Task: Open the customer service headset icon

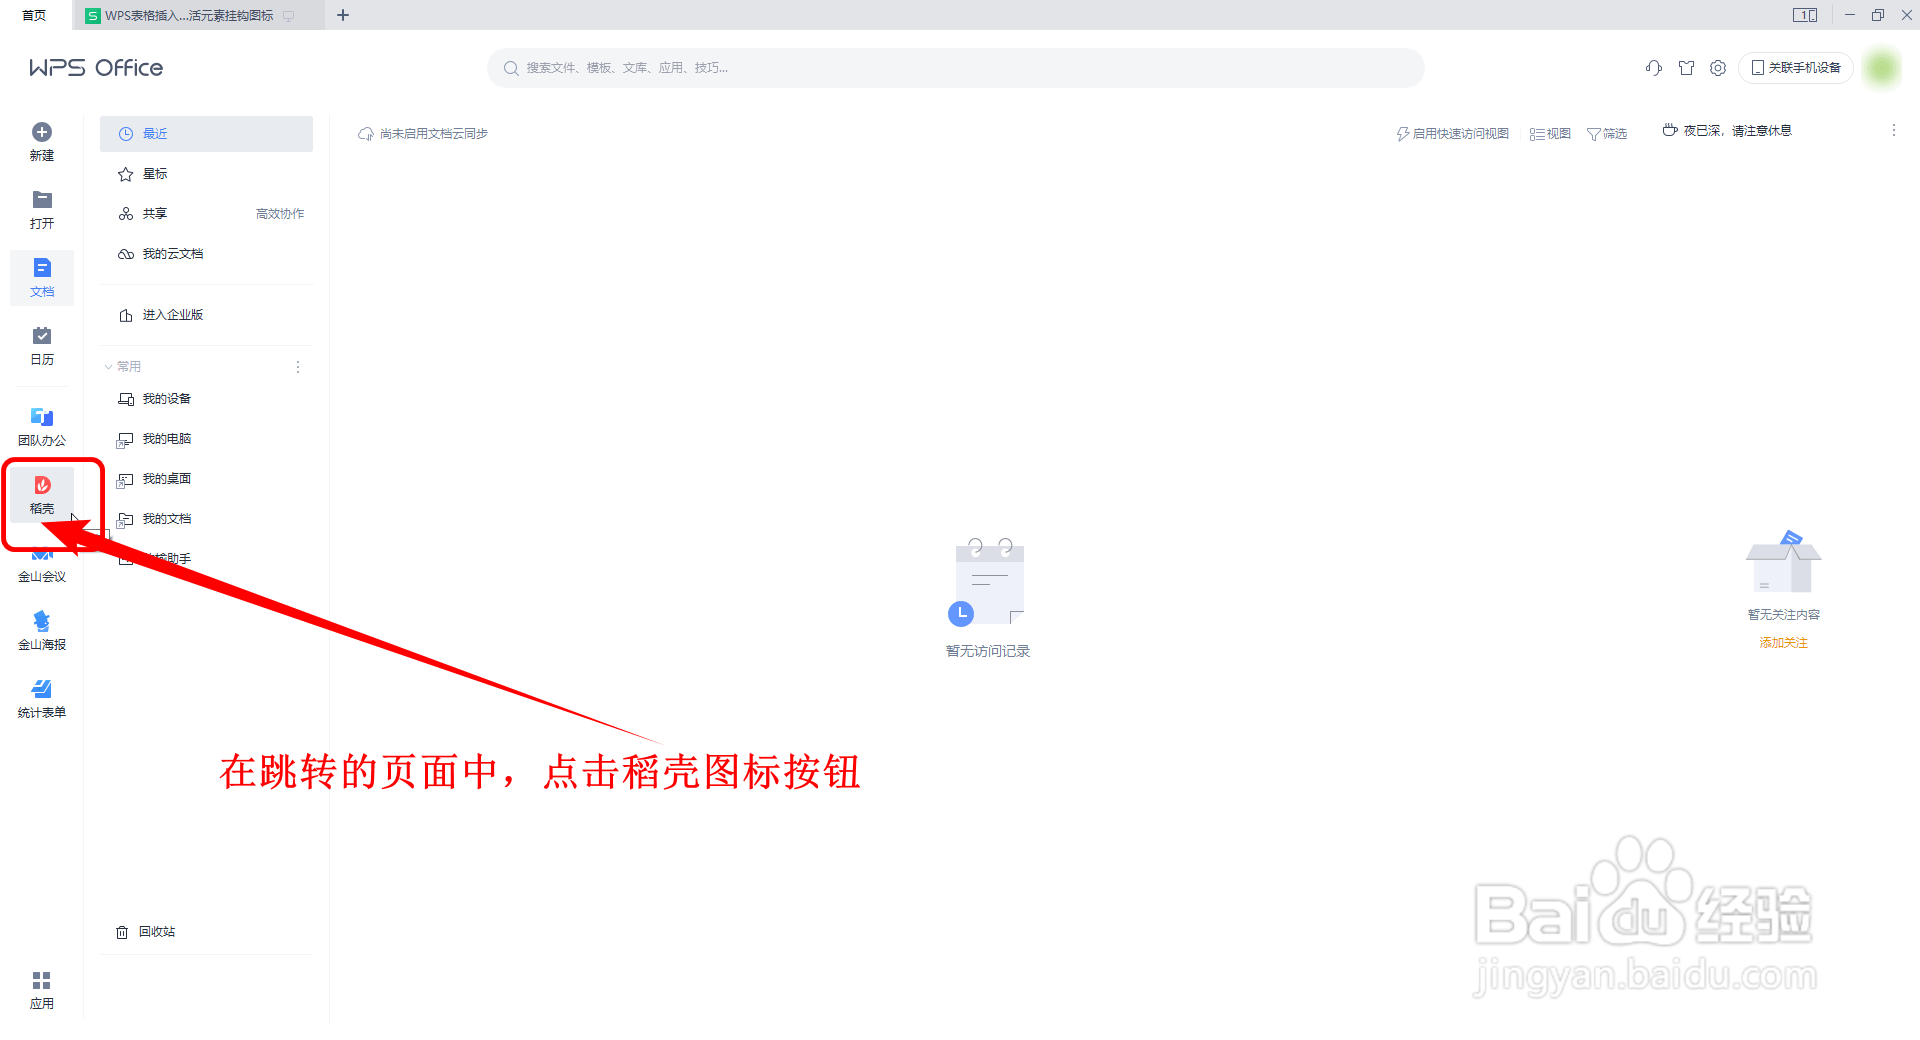Action: 1653,67
